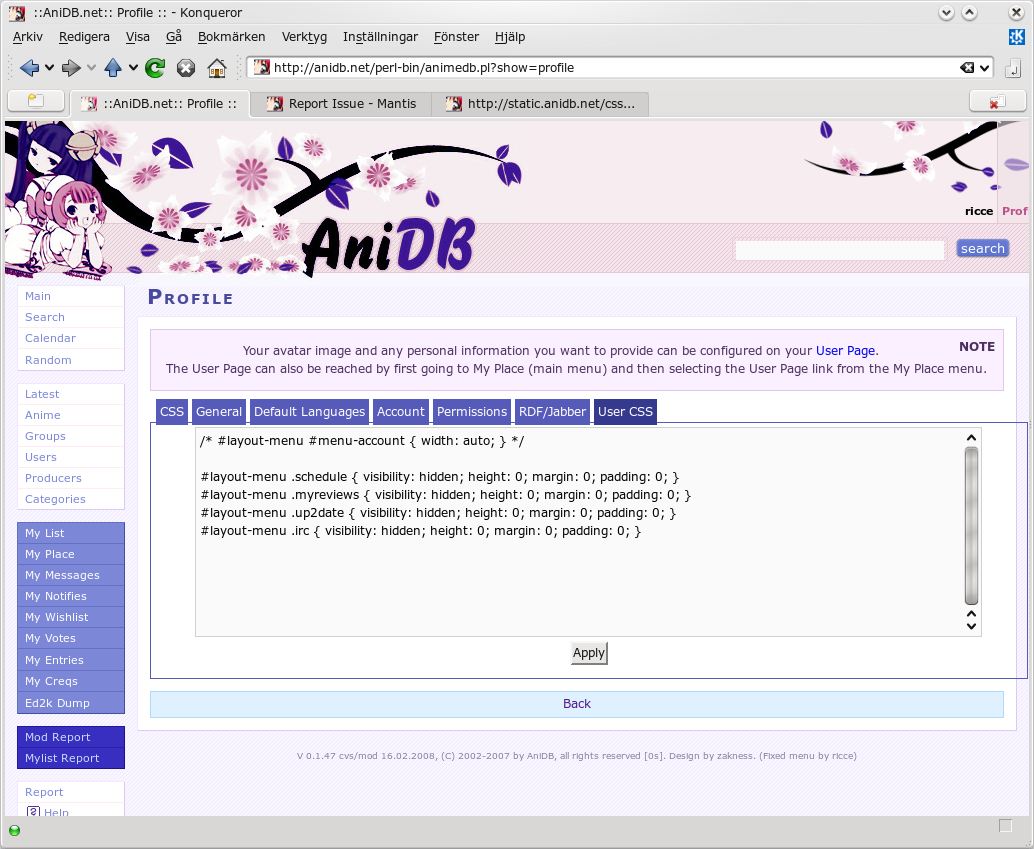Click the AniDB search input field
Image resolution: width=1034 pixels, height=849 pixels.
pyautogui.click(x=840, y=250)
